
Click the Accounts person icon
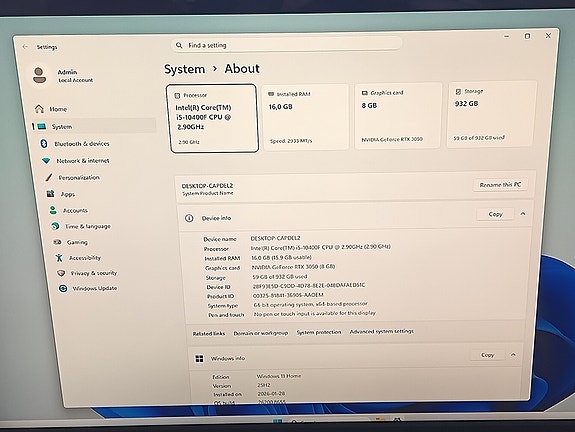point(53,210)
